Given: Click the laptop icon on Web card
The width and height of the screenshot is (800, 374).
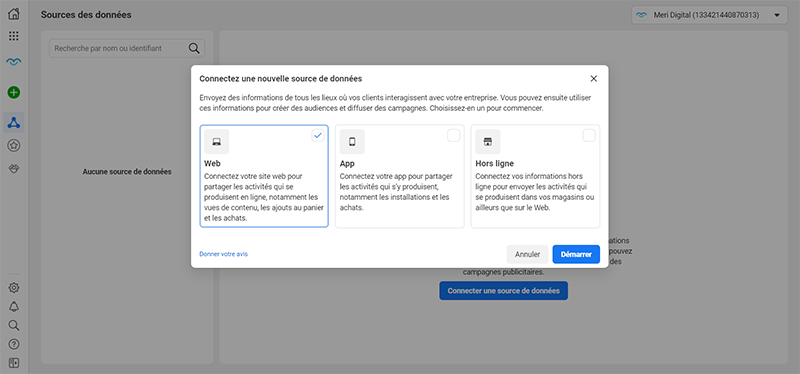Looking at the screenshot, I should (216, 142).
